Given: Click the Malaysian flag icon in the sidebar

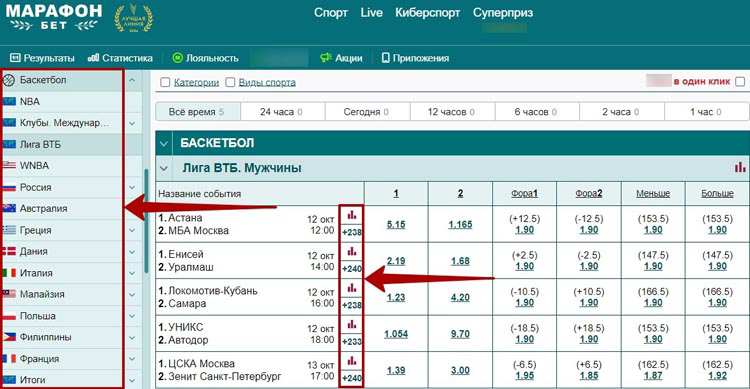Looking at the screenshot, I should [x=9, y=294].
